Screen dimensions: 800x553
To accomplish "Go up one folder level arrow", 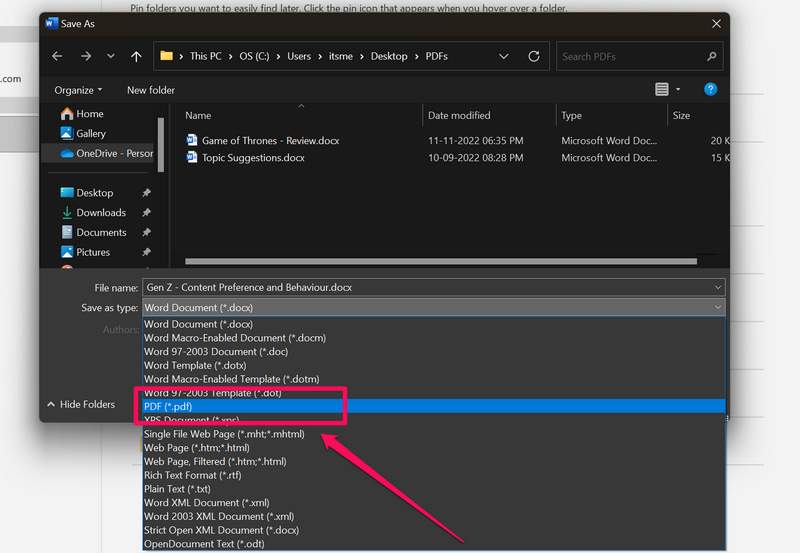I will coord(136,57).
